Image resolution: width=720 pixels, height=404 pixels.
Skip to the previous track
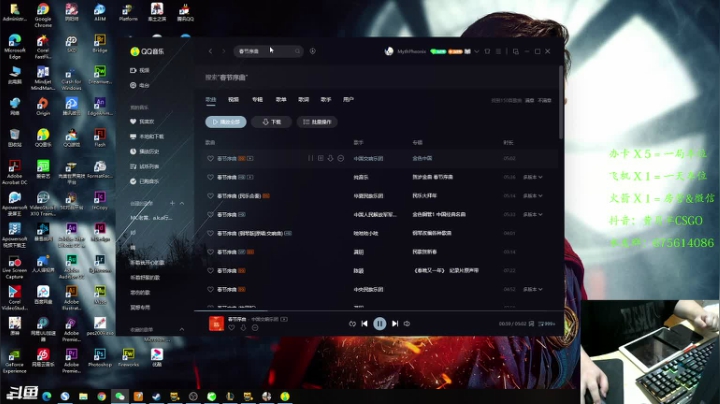365,324
